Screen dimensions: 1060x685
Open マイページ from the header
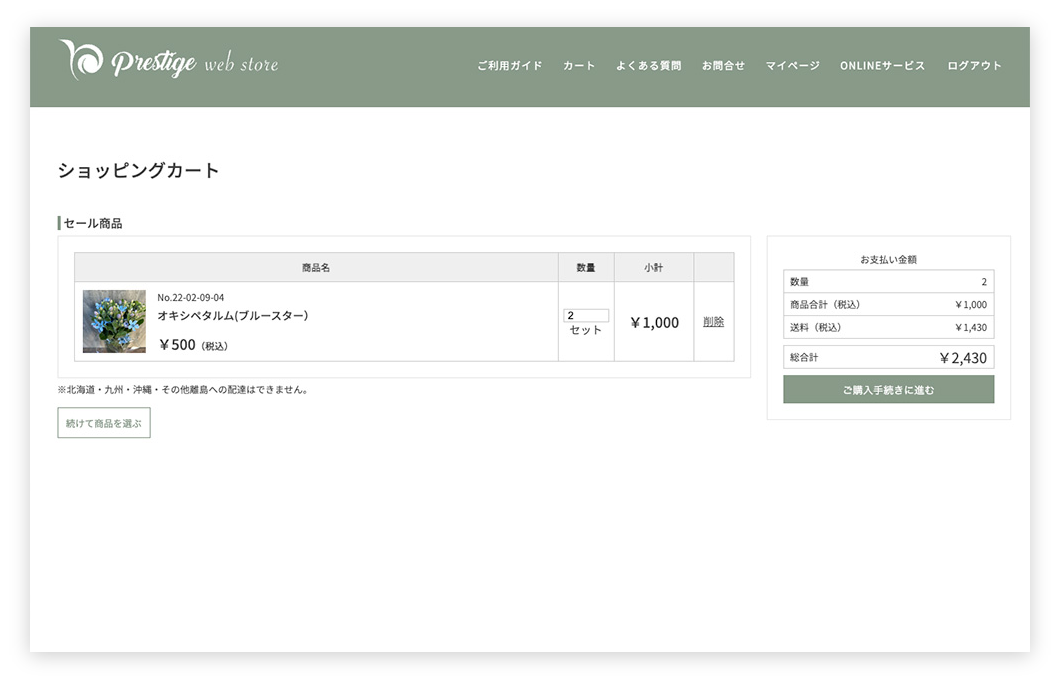tap(792, 66)
